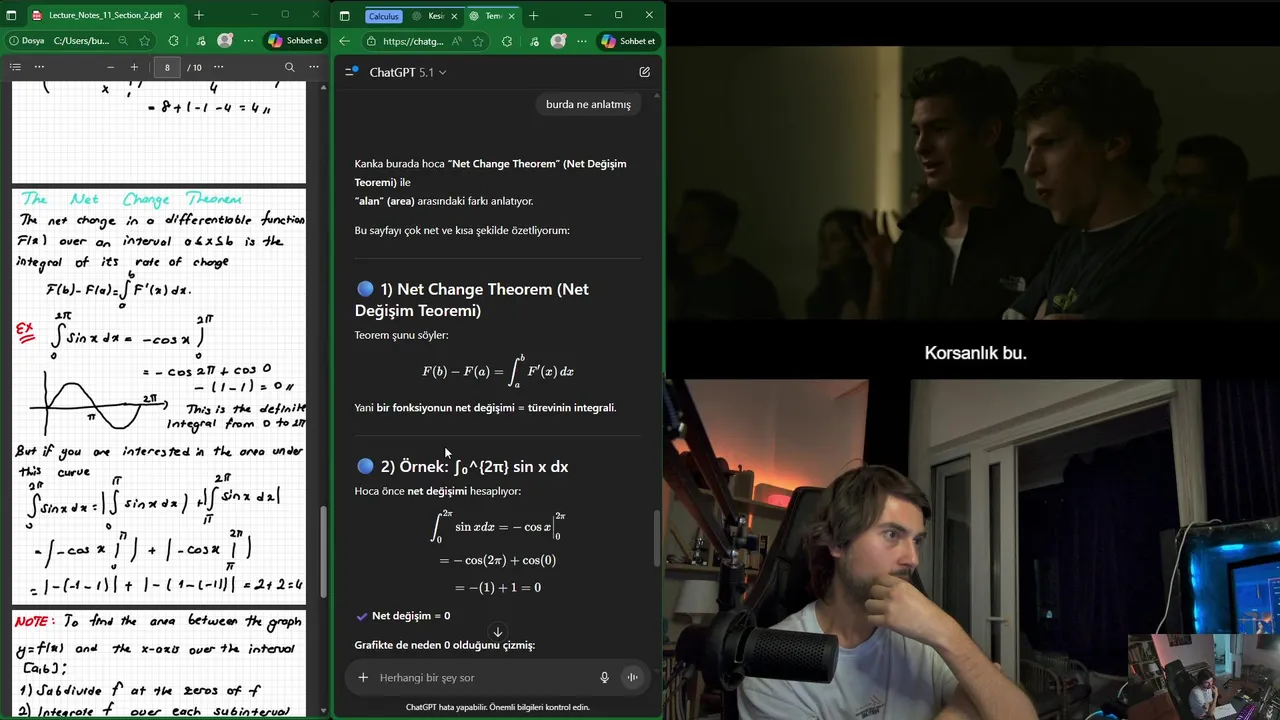This screenshot has height=720, width=1280.
Task: Open the PDF table of contents icon
Action: [15, 67]
